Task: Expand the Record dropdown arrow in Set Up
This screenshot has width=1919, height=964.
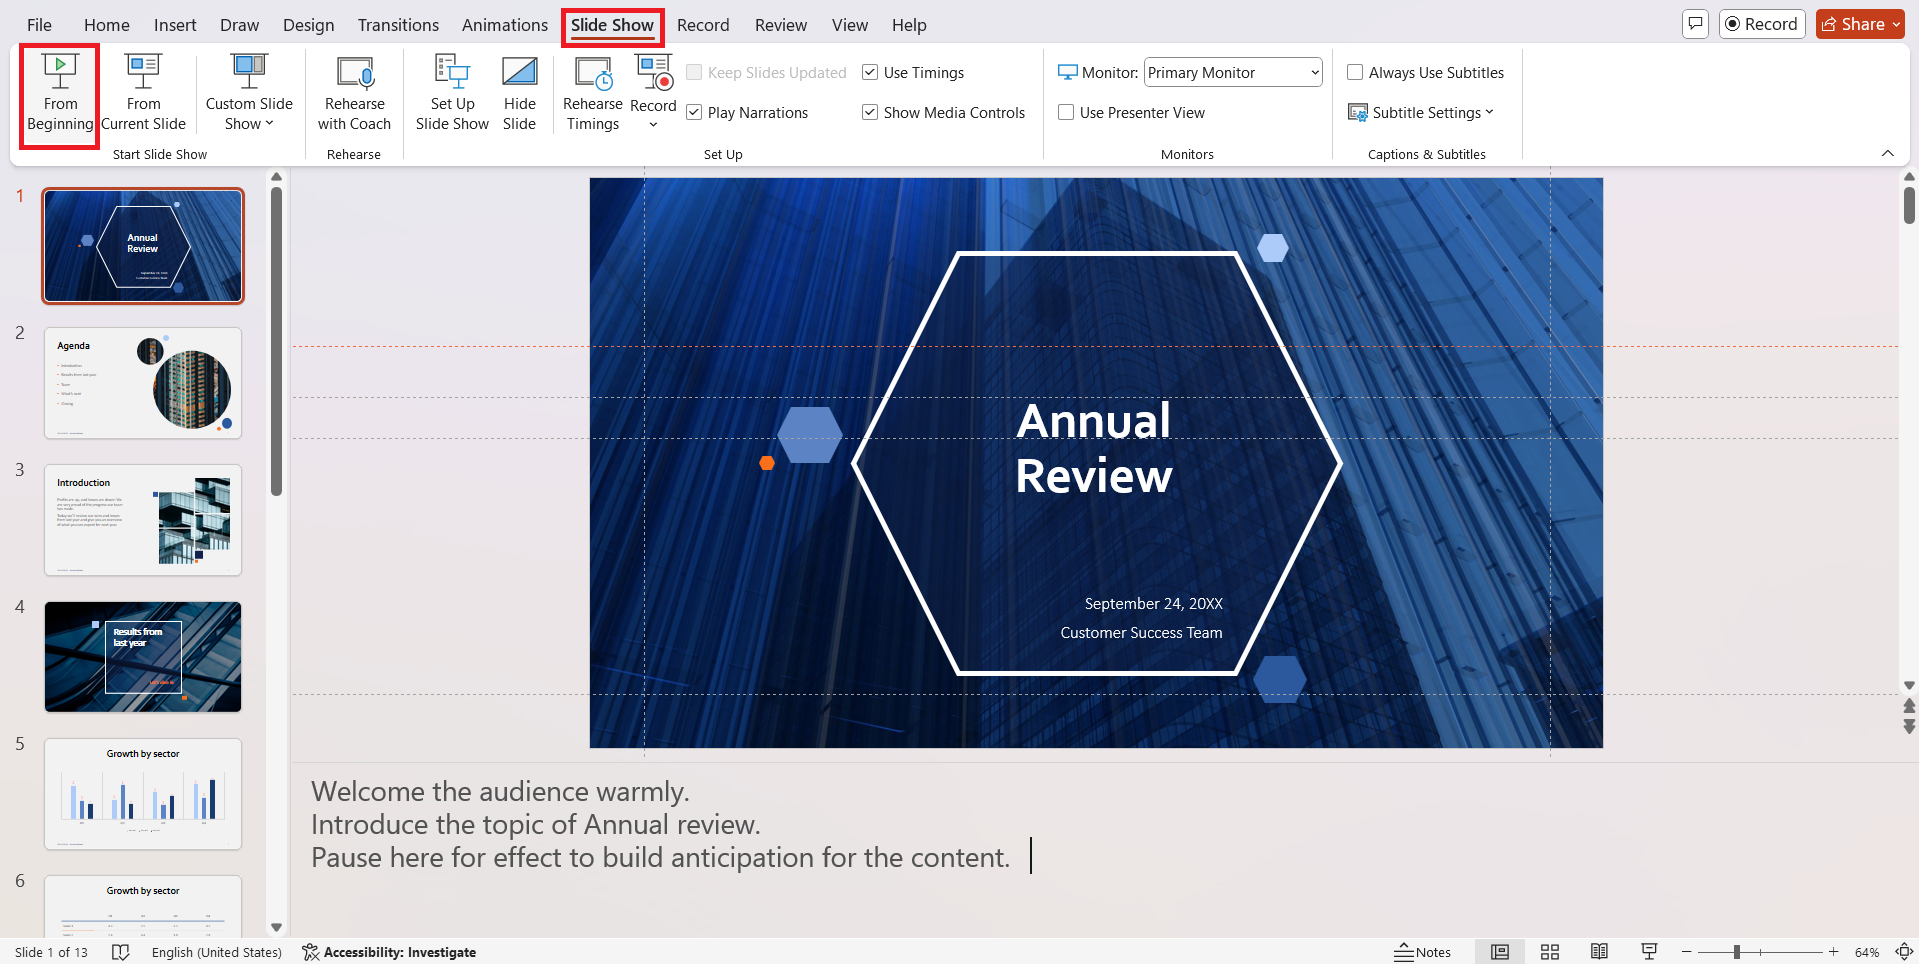Action: [653, 125]
